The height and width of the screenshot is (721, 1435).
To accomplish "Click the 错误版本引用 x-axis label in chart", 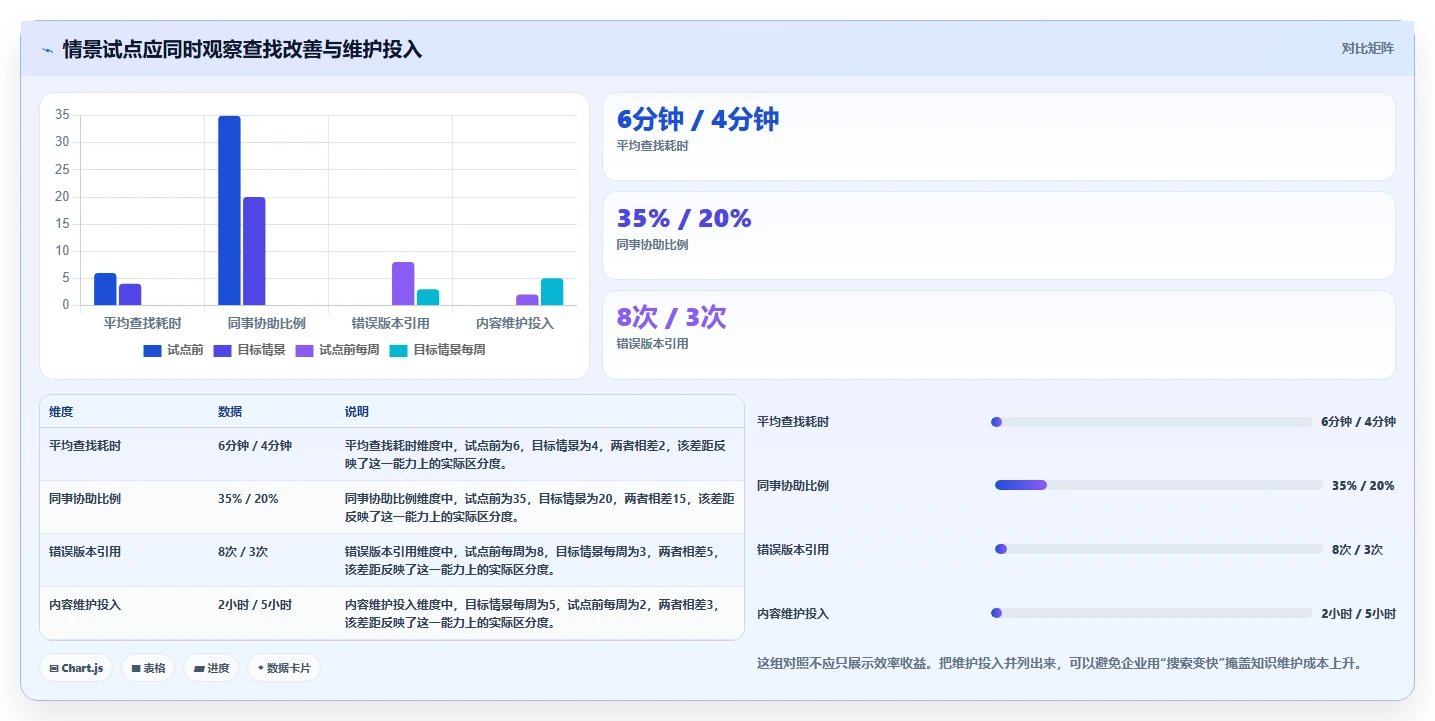I will pyautogui.click(x=390, y=323).
